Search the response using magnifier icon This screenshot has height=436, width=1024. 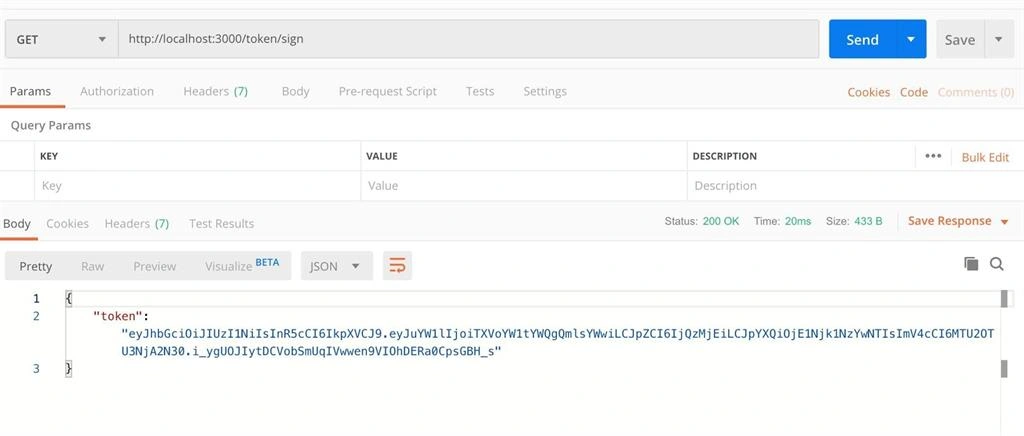point(997,264)
